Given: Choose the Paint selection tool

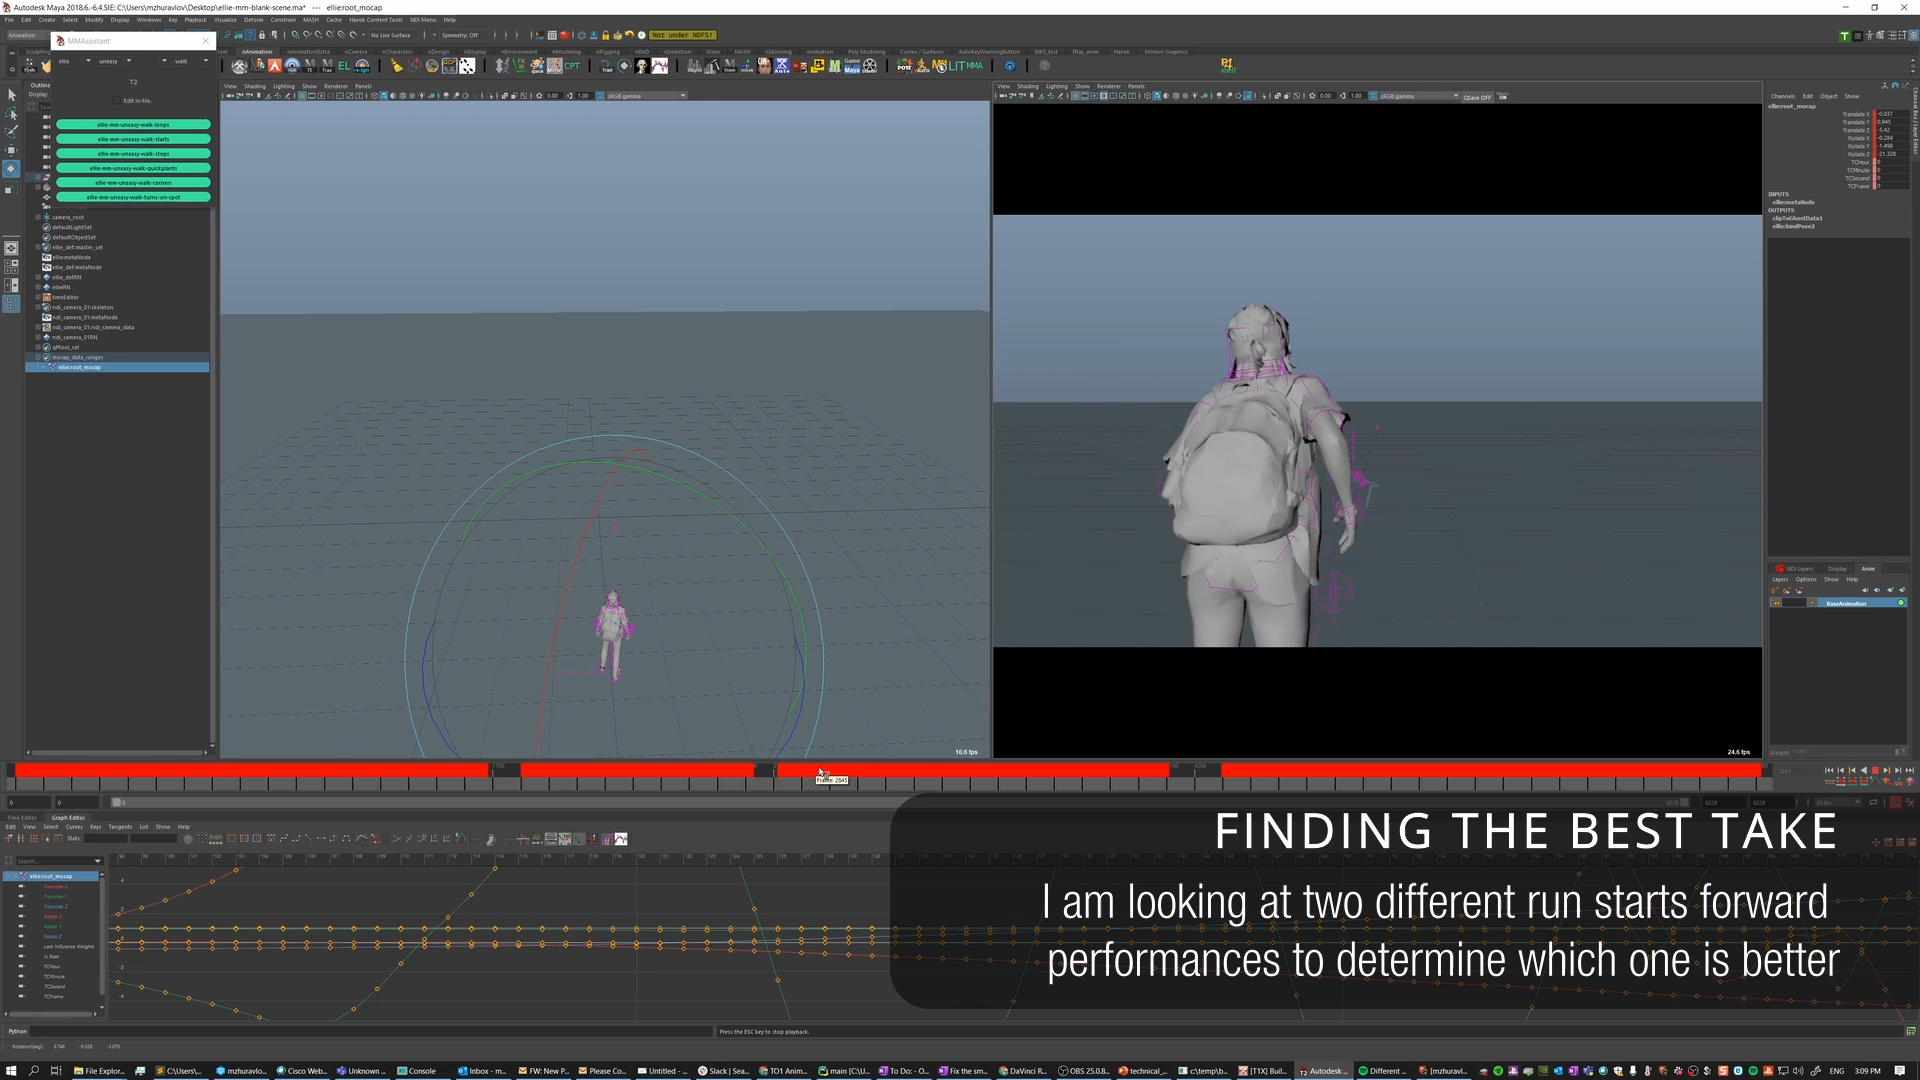Looking at the screenshot, I should [11, 132].
